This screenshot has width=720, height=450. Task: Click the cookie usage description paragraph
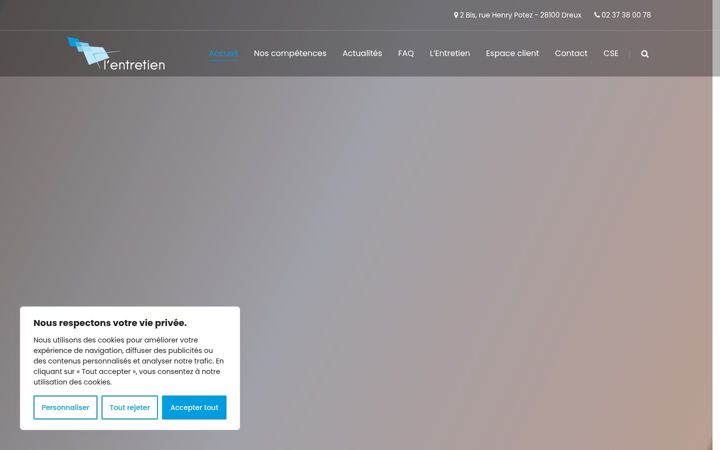tap(129, 361)
